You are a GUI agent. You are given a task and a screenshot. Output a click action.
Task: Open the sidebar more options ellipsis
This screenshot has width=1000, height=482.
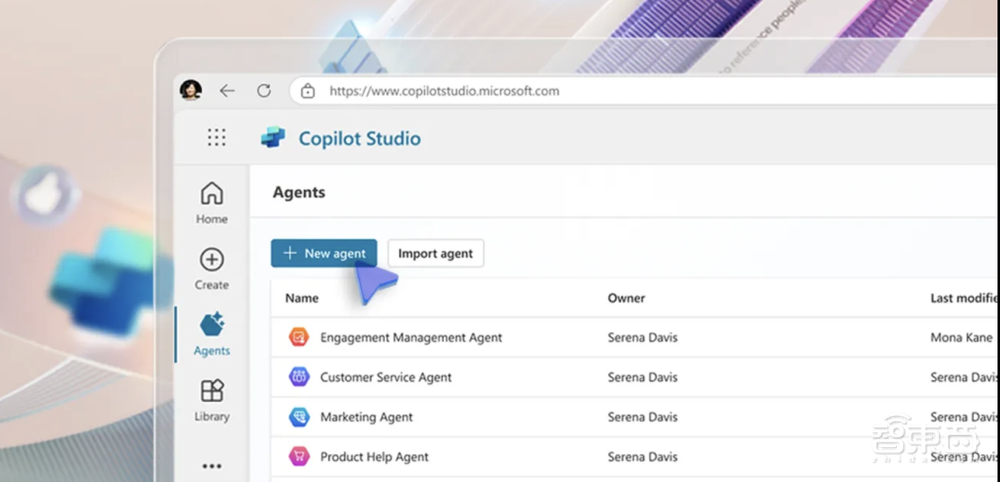click(x=212, y=467)
